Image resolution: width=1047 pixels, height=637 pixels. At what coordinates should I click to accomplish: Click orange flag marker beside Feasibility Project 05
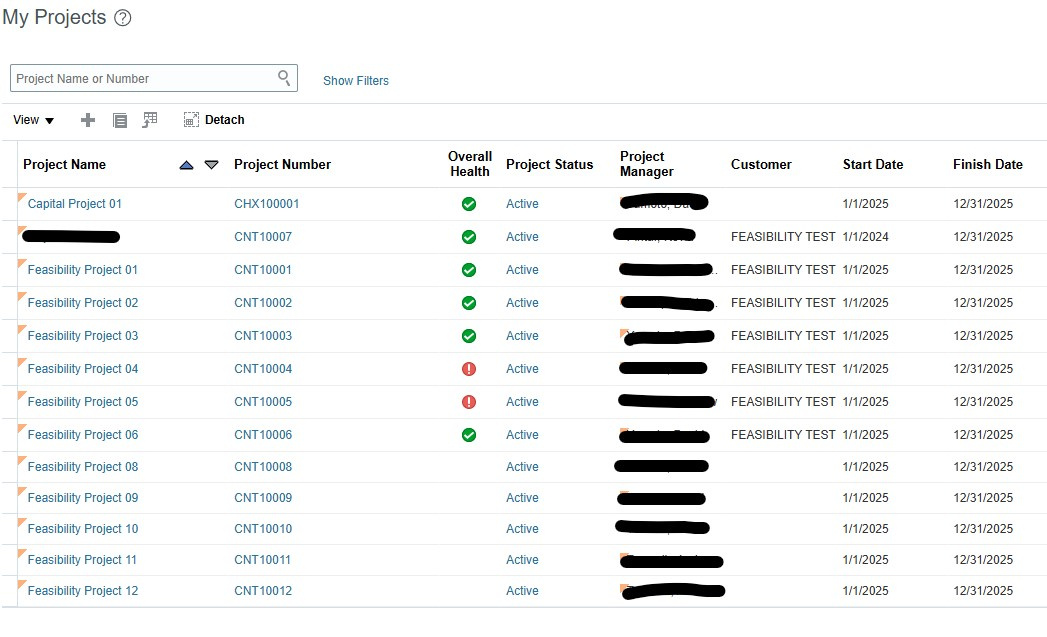[22, 396]
